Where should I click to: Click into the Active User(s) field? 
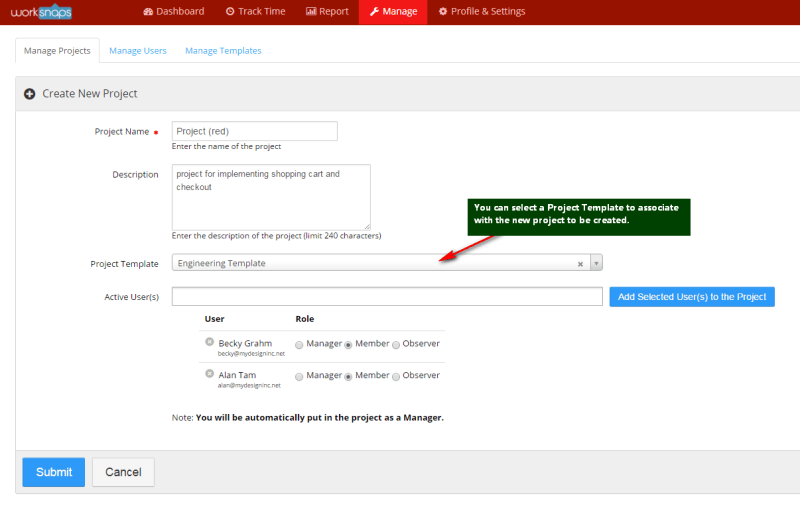[x=387, y=297]
